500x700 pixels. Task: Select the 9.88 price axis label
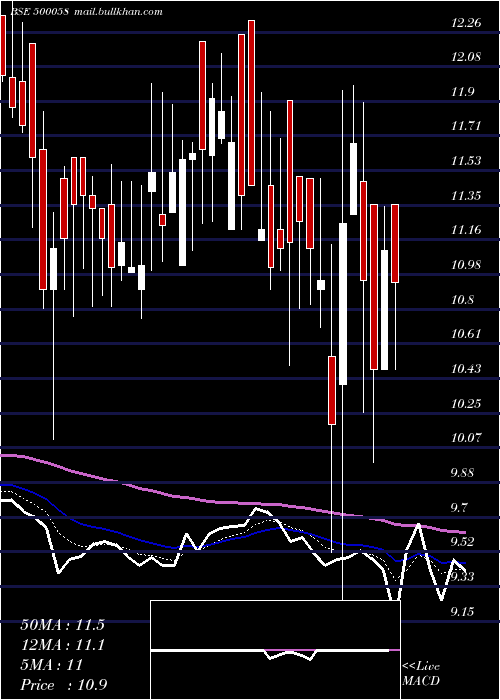point(462,472)
